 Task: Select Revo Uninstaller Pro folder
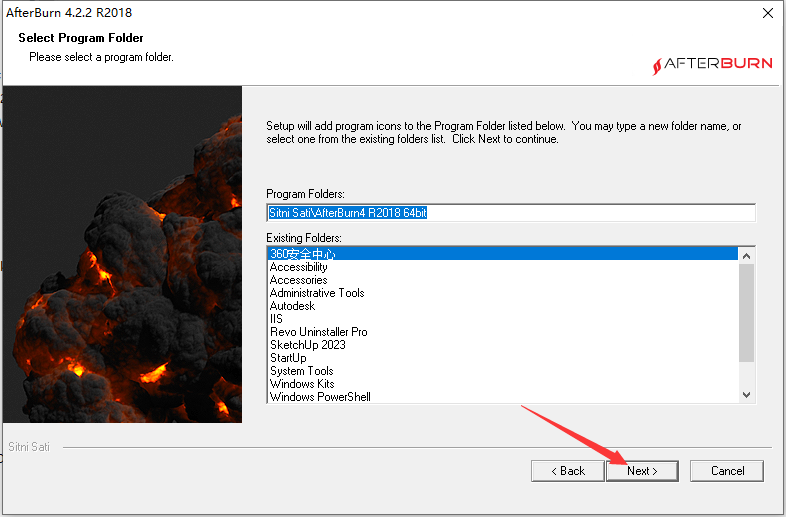point(503,332)
